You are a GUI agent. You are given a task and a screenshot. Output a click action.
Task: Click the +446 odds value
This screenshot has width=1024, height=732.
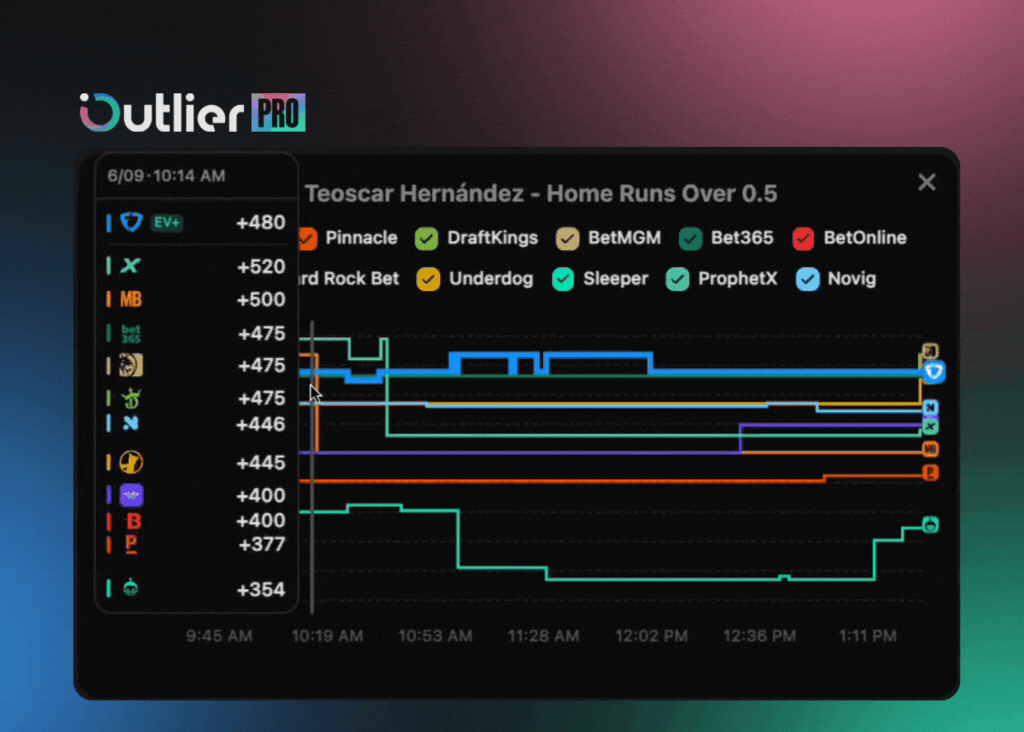pos(261,424)
